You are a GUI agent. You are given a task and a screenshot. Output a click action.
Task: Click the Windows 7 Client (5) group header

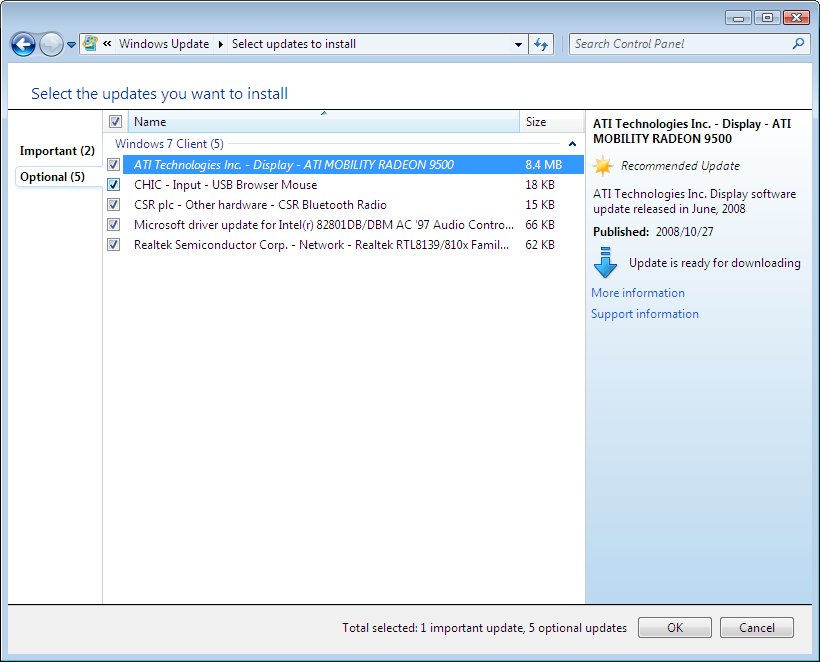point(169,144)
